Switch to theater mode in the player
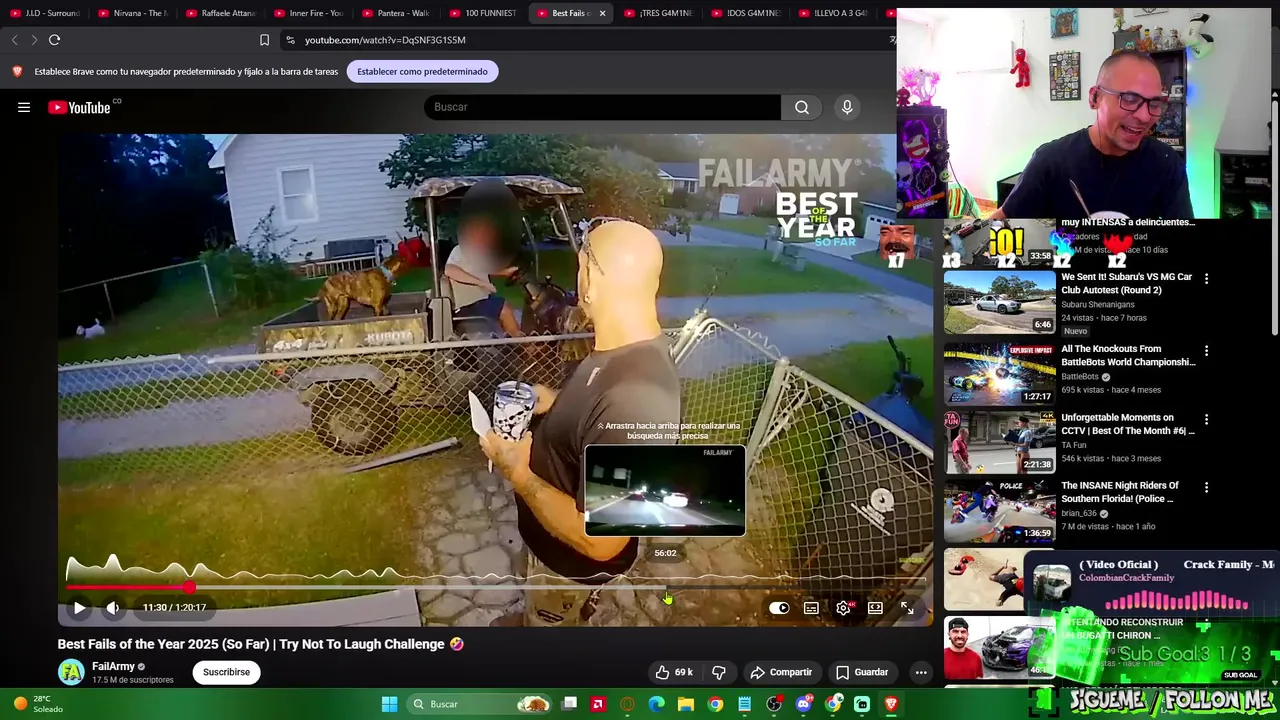1280x720 pixels. tap(875, 607)
